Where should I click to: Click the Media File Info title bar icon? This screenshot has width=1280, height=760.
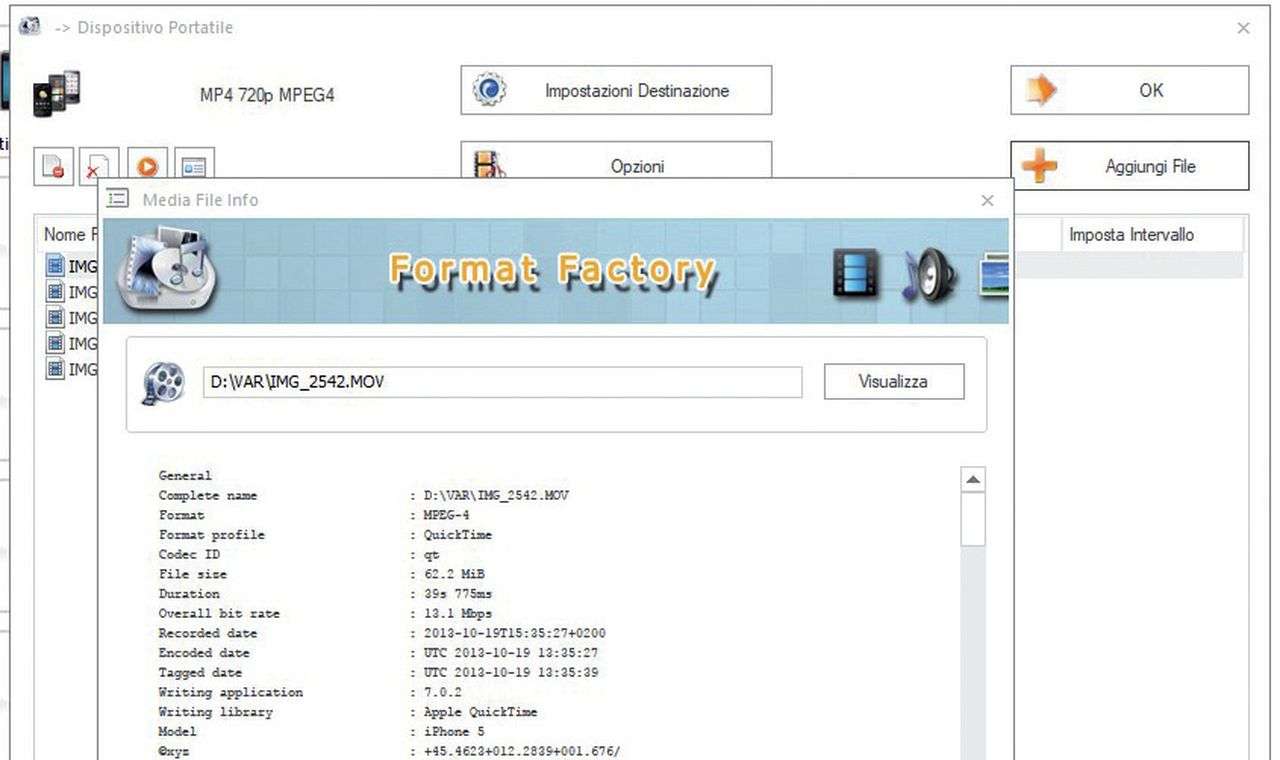(x=118, y=199)
